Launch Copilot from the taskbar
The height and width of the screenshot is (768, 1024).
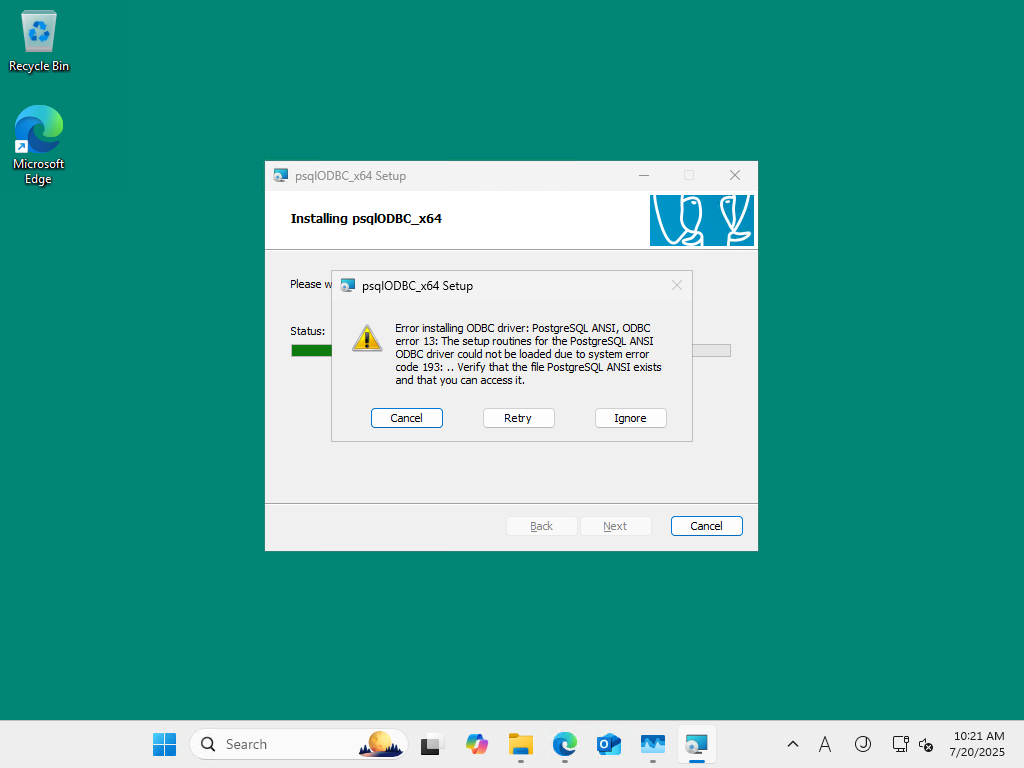[x=477, y=744]
